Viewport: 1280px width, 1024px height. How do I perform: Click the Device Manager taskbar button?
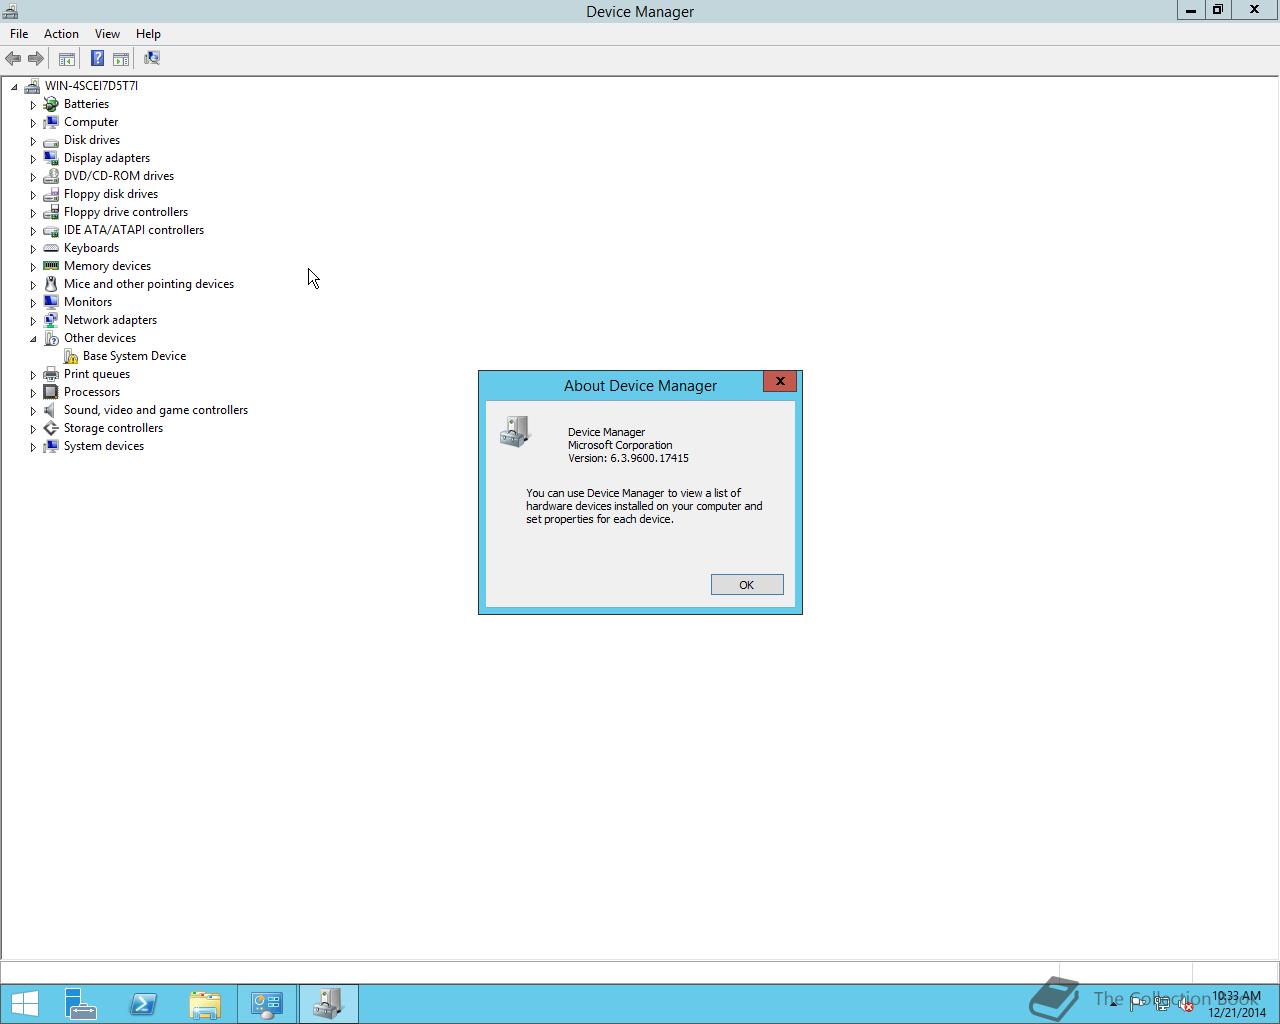pos(328,1004)
